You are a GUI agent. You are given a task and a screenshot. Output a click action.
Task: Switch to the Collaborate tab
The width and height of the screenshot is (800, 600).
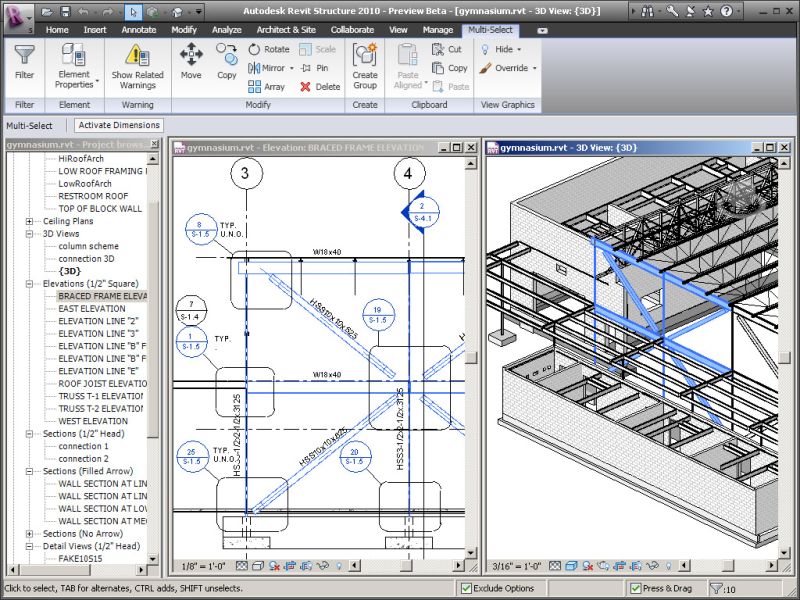pos(352,30)
